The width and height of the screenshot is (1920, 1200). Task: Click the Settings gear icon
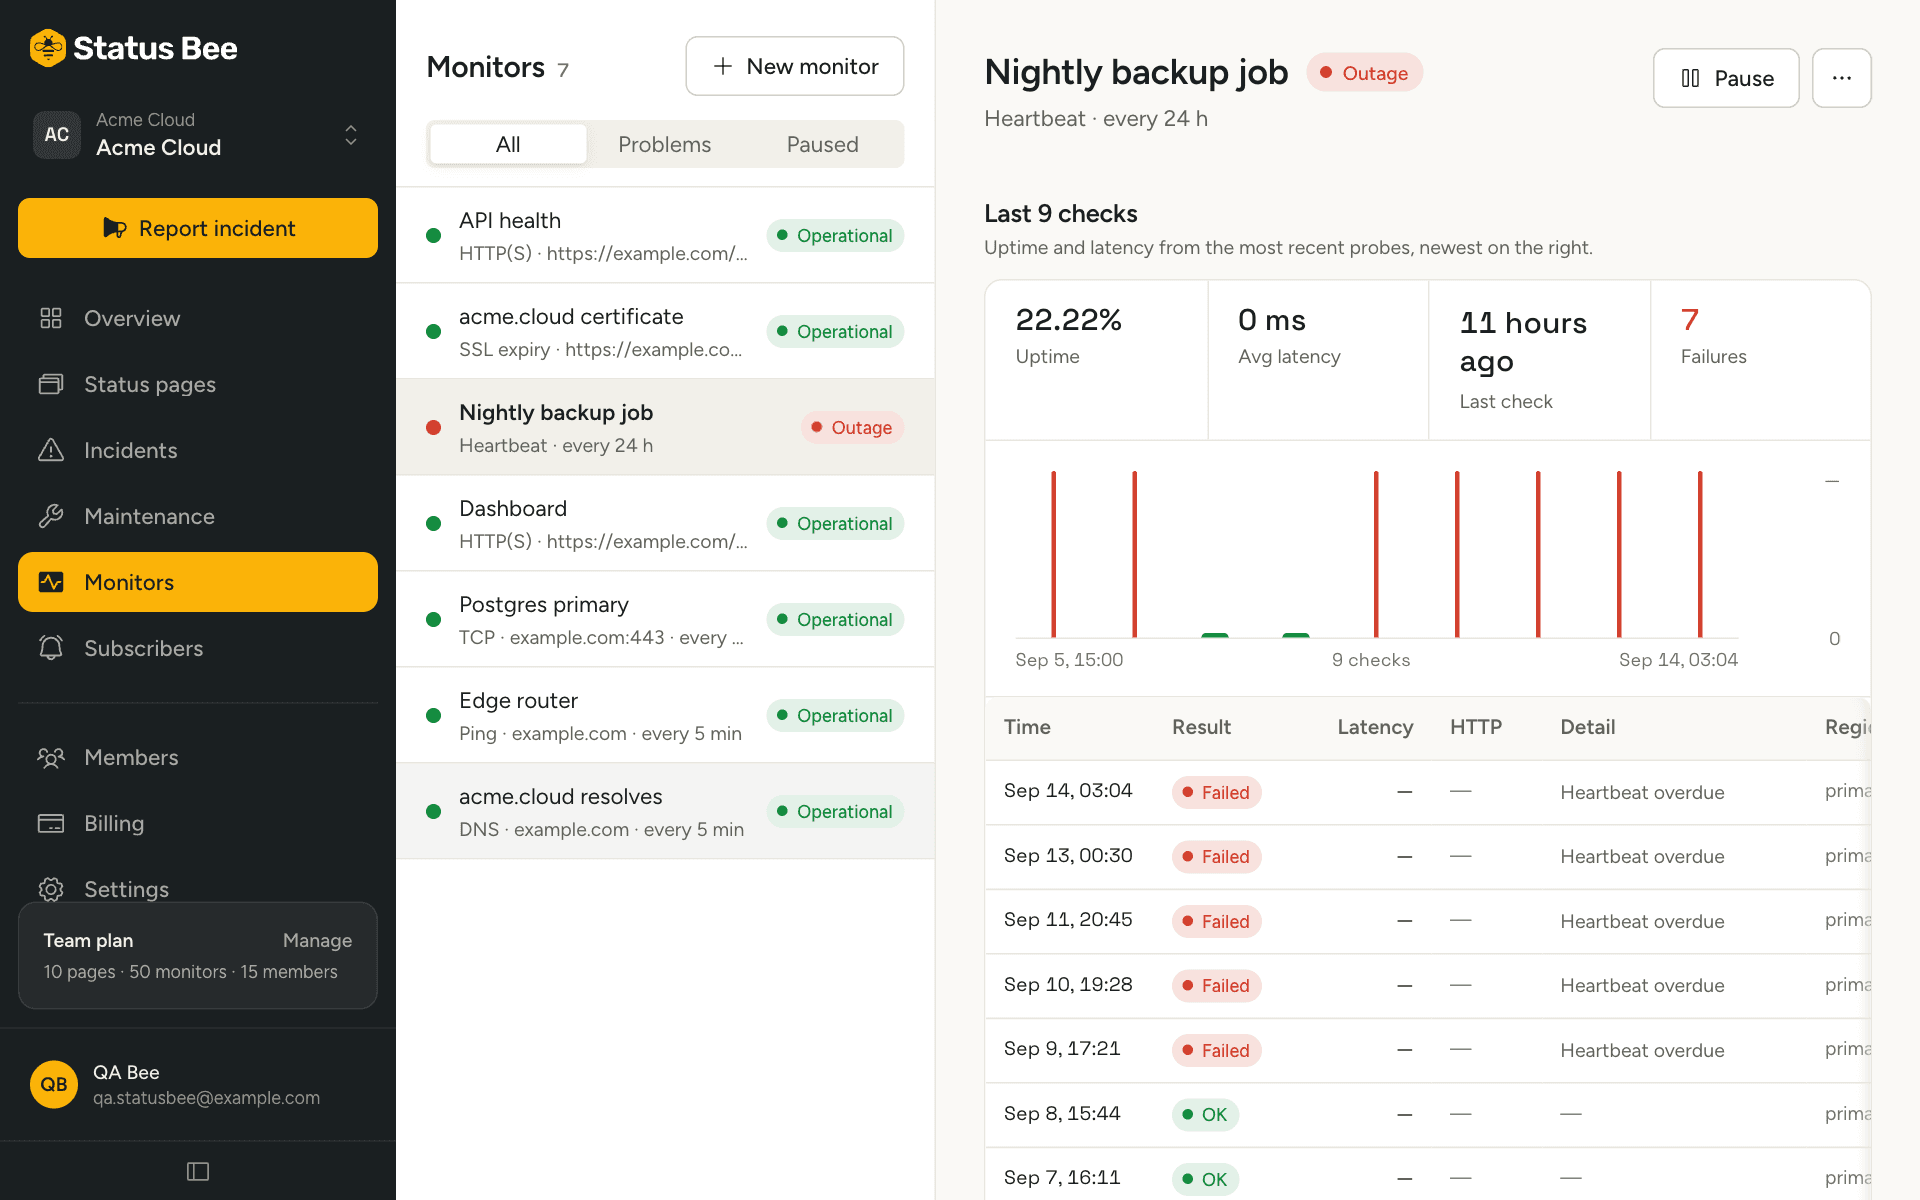point(51,889)
